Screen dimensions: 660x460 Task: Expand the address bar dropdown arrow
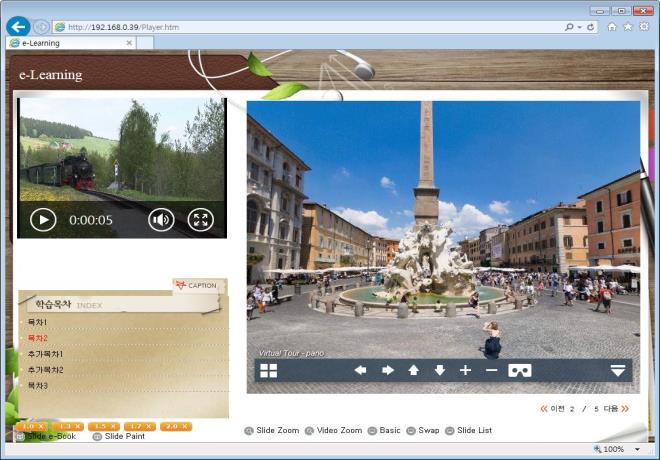click(580, 27)
